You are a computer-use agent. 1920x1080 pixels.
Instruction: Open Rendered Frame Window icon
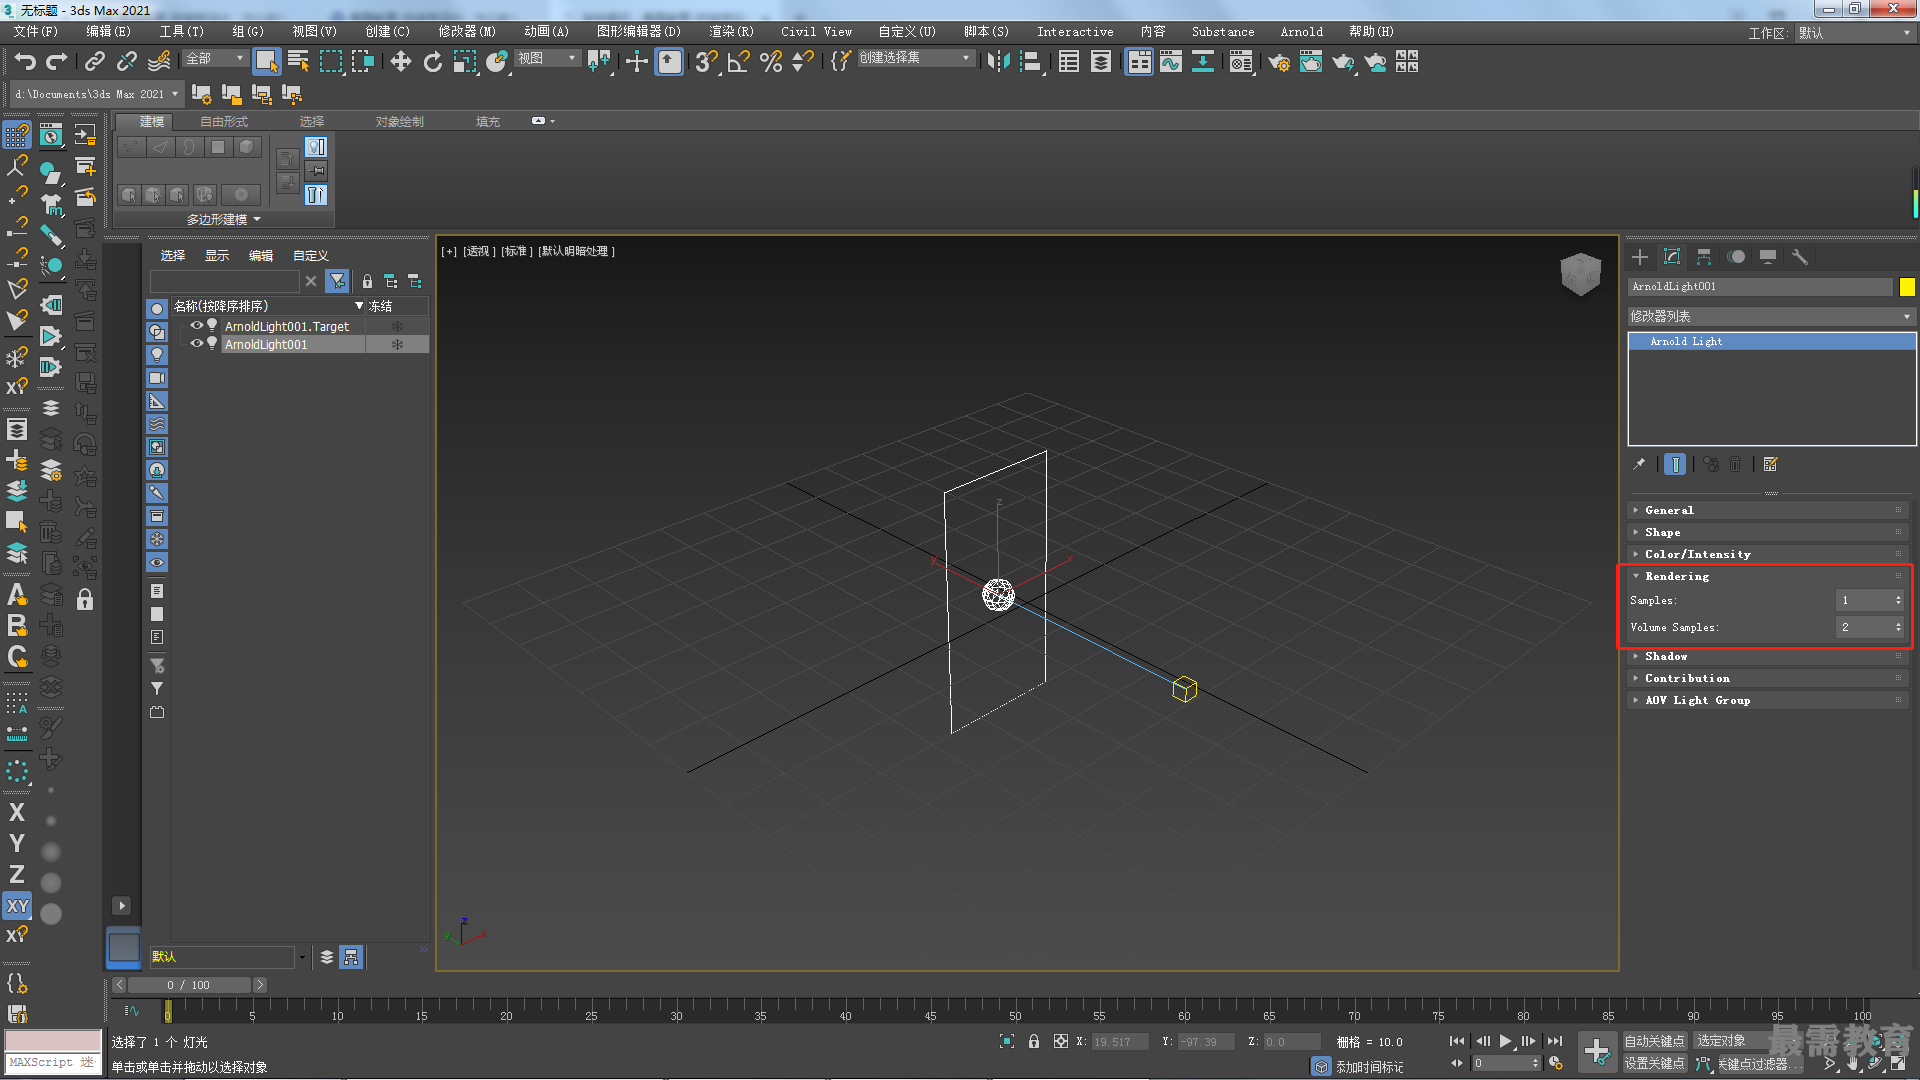[x=1311, y=62]
